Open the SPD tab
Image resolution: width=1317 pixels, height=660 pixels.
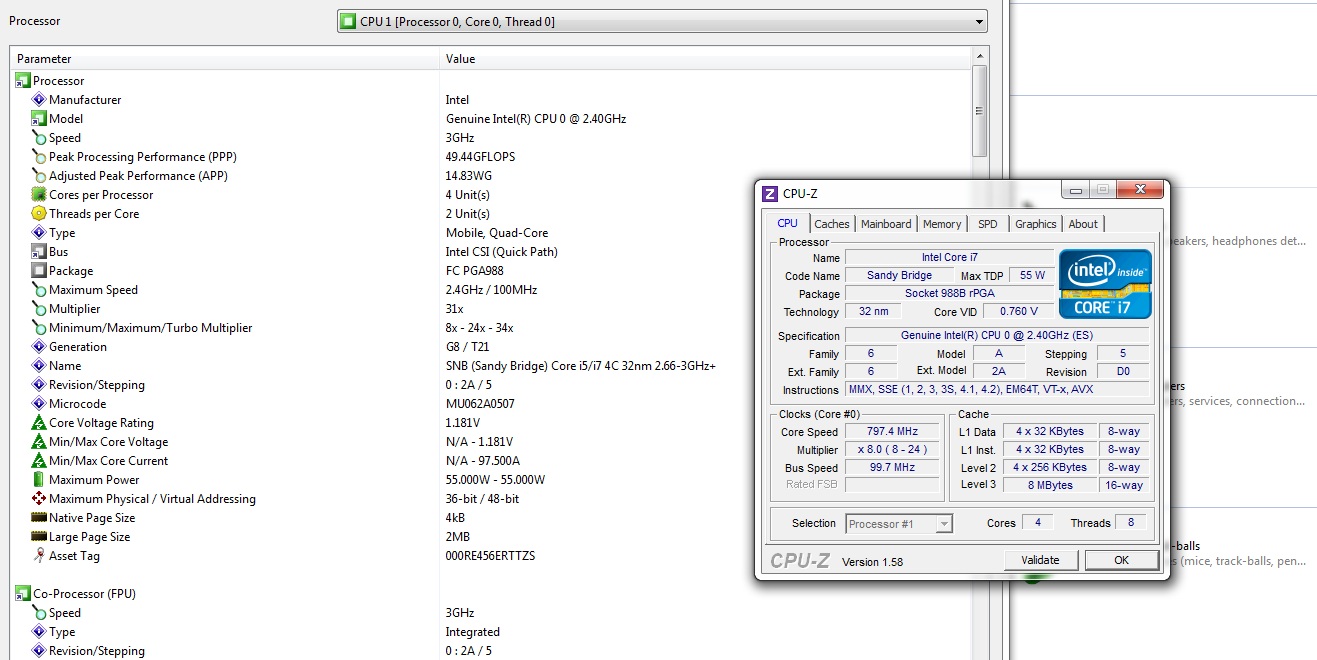pos(987,223)
